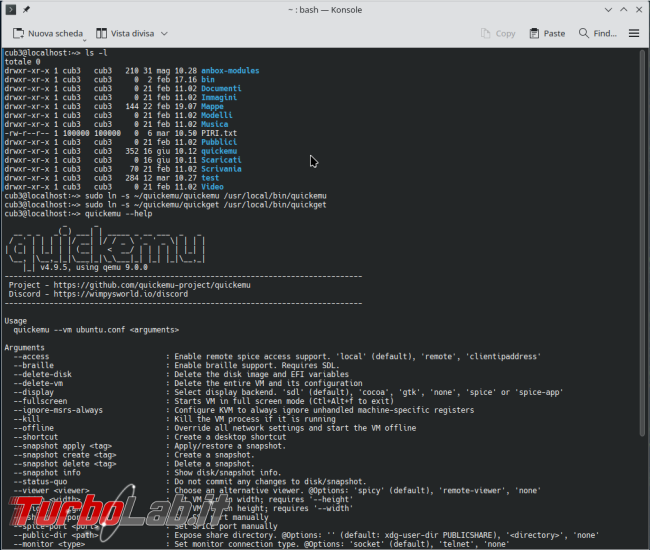The width and height of the screenshot is (650, 550).
Task: Minimize the Konsole window
Action: [x=608, y=10]
